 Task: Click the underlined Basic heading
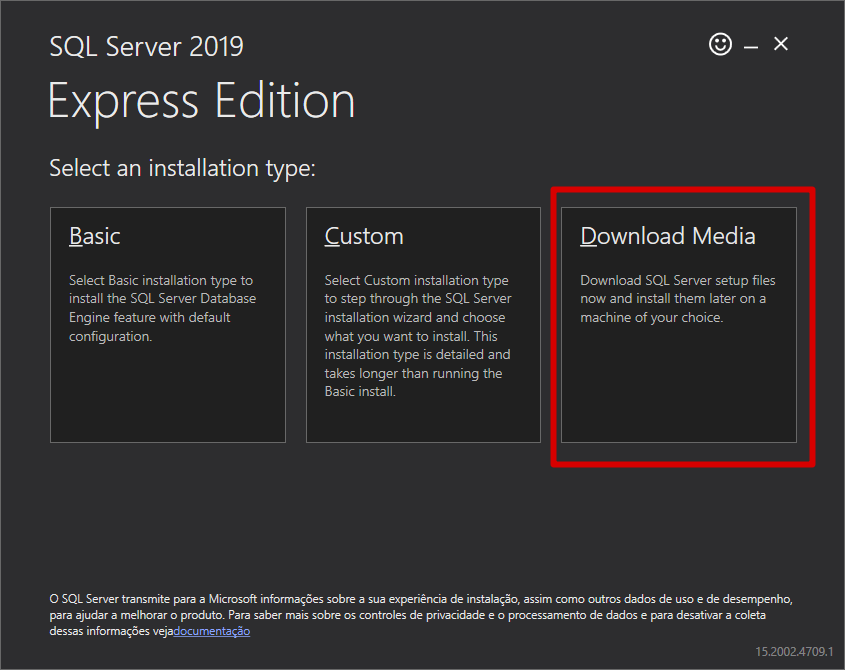[94, 236]
